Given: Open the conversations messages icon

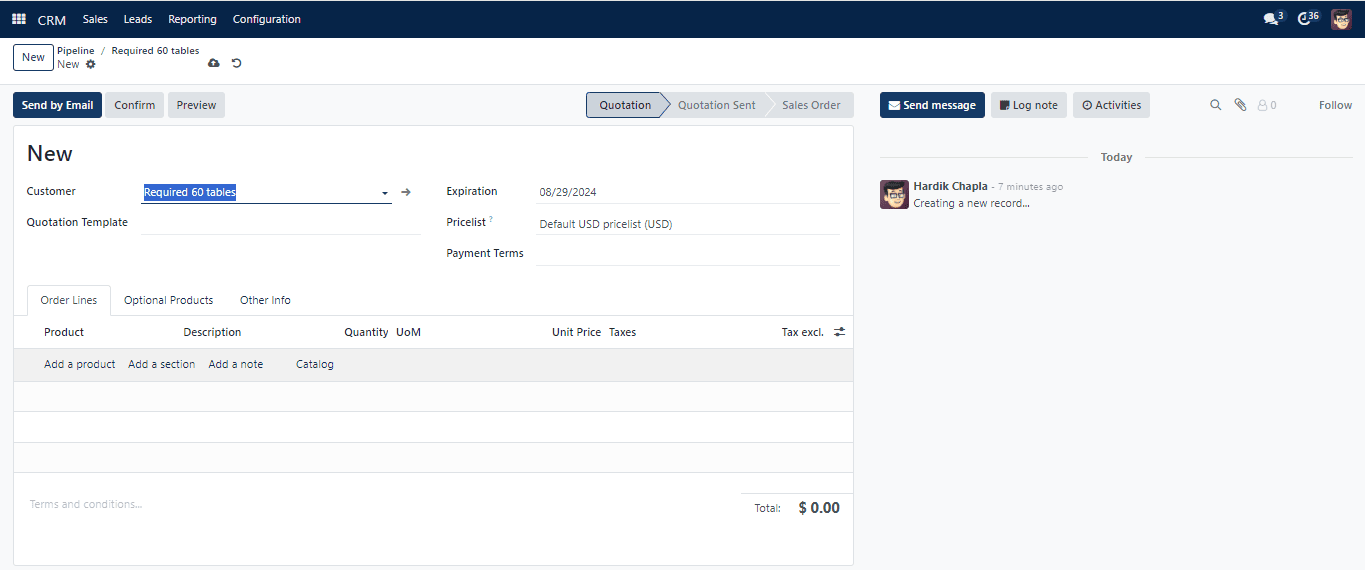Looking at the screenshot, I should 1271,19.
